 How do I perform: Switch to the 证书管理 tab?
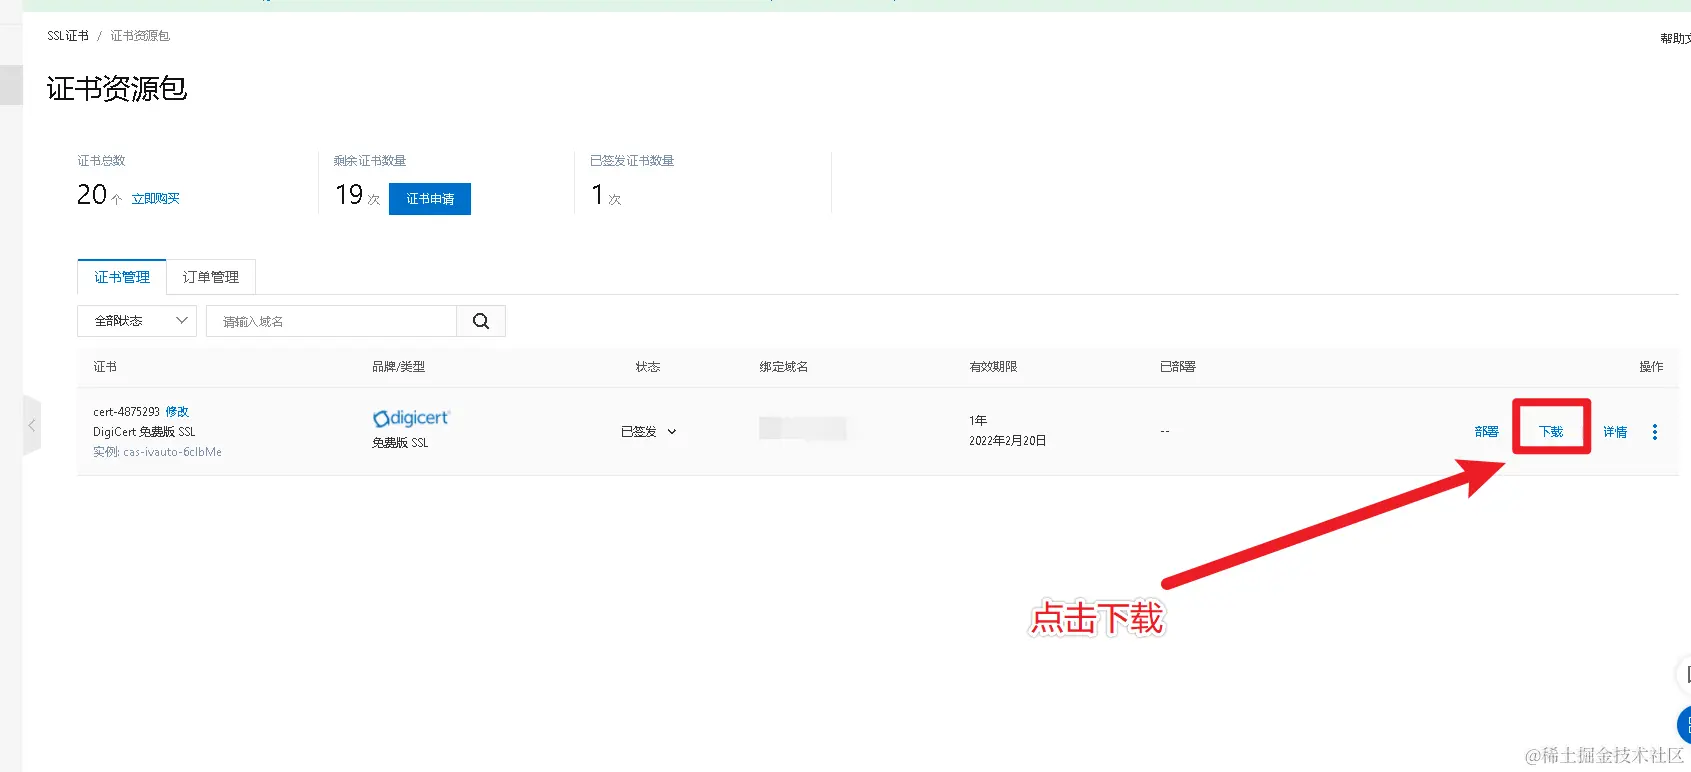(x=122, y=277)
